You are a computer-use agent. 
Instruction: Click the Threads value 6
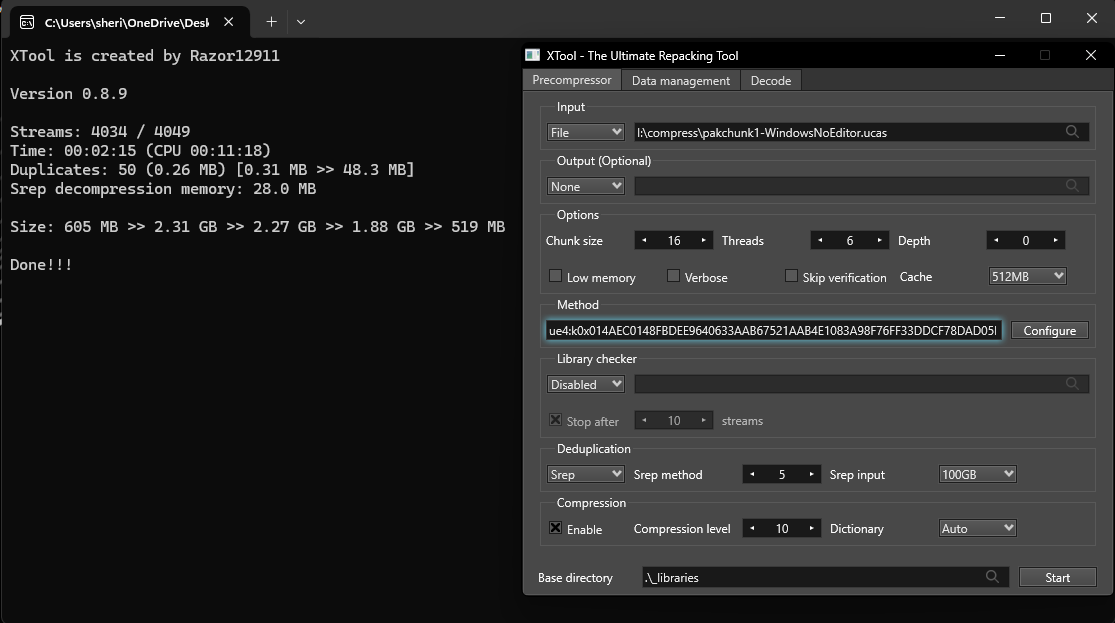(850, 240)
